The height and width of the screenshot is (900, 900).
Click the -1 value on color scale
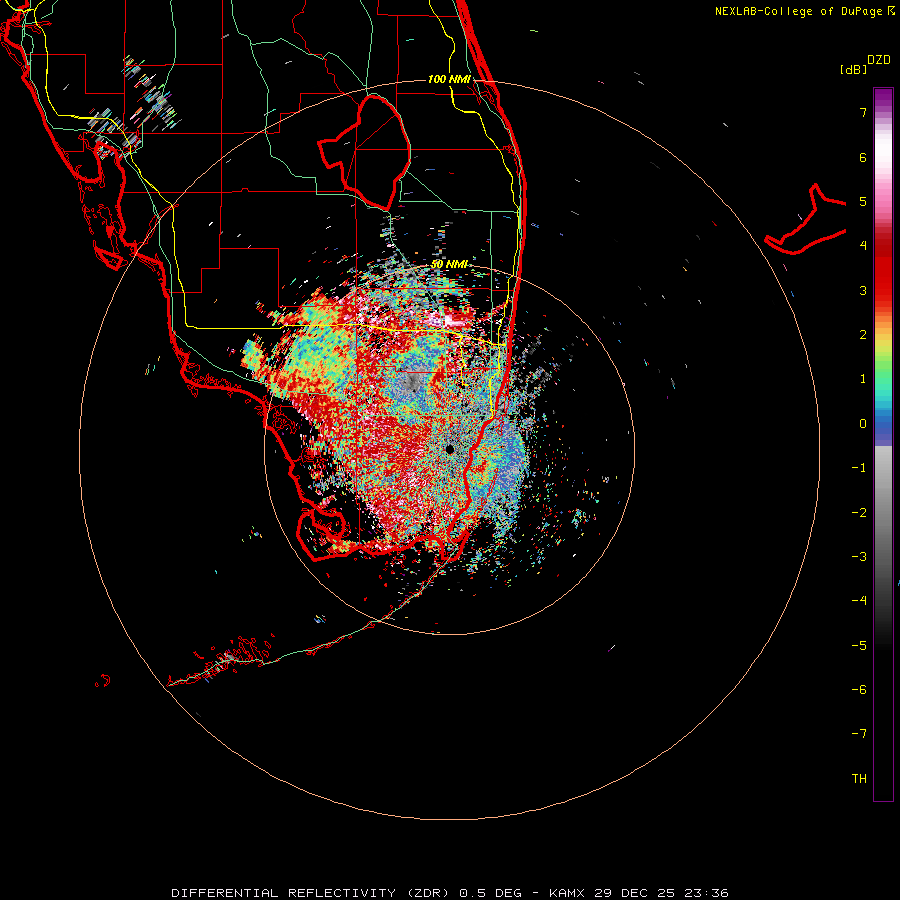[859, 468]
